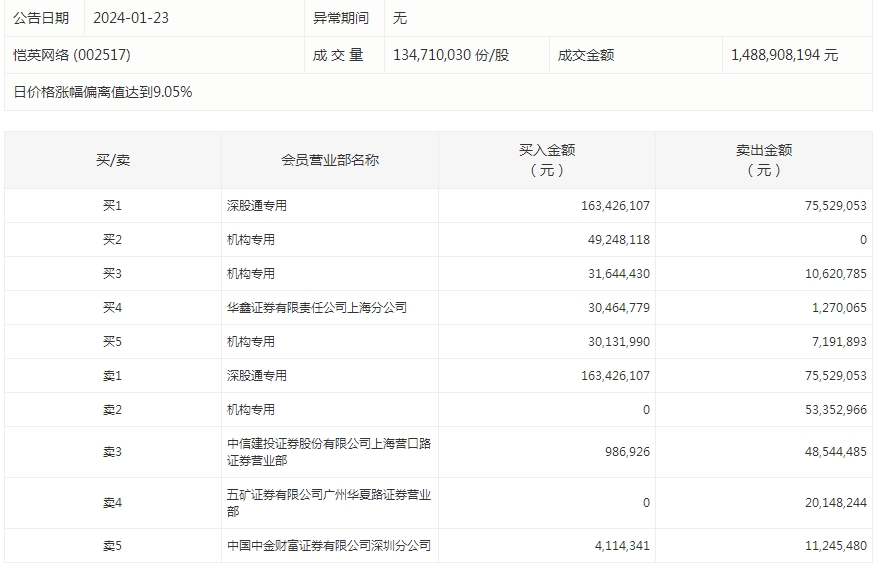Select the sell amount 11,245,480
Image resolution: width=874 pixels, height=566 pixels.
[836, 545]
